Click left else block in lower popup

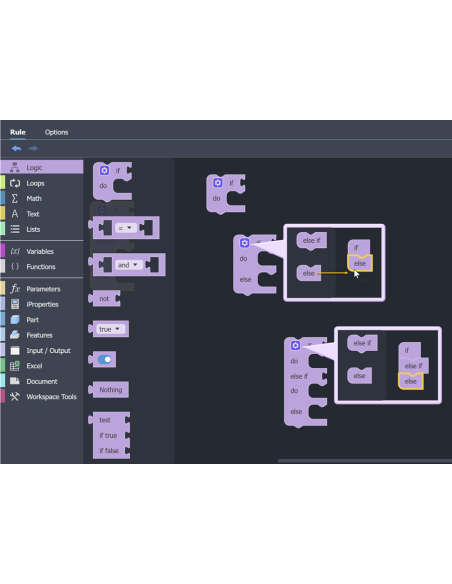(x=359, y=376)
